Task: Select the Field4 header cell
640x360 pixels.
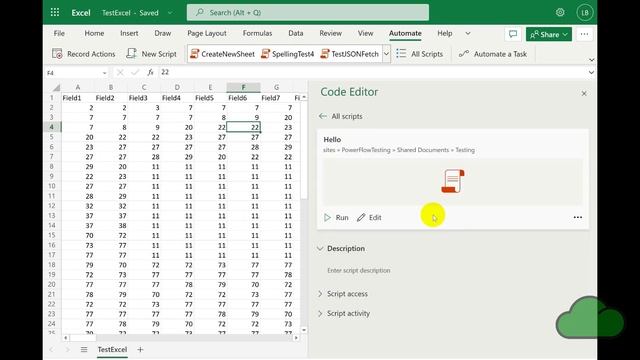Action: [177, 98]
